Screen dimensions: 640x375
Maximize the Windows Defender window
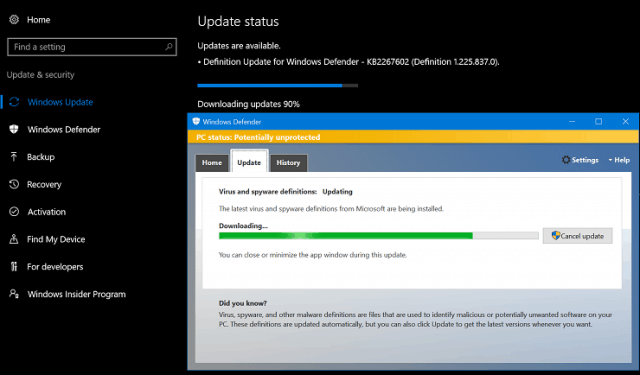click(598, 122)
